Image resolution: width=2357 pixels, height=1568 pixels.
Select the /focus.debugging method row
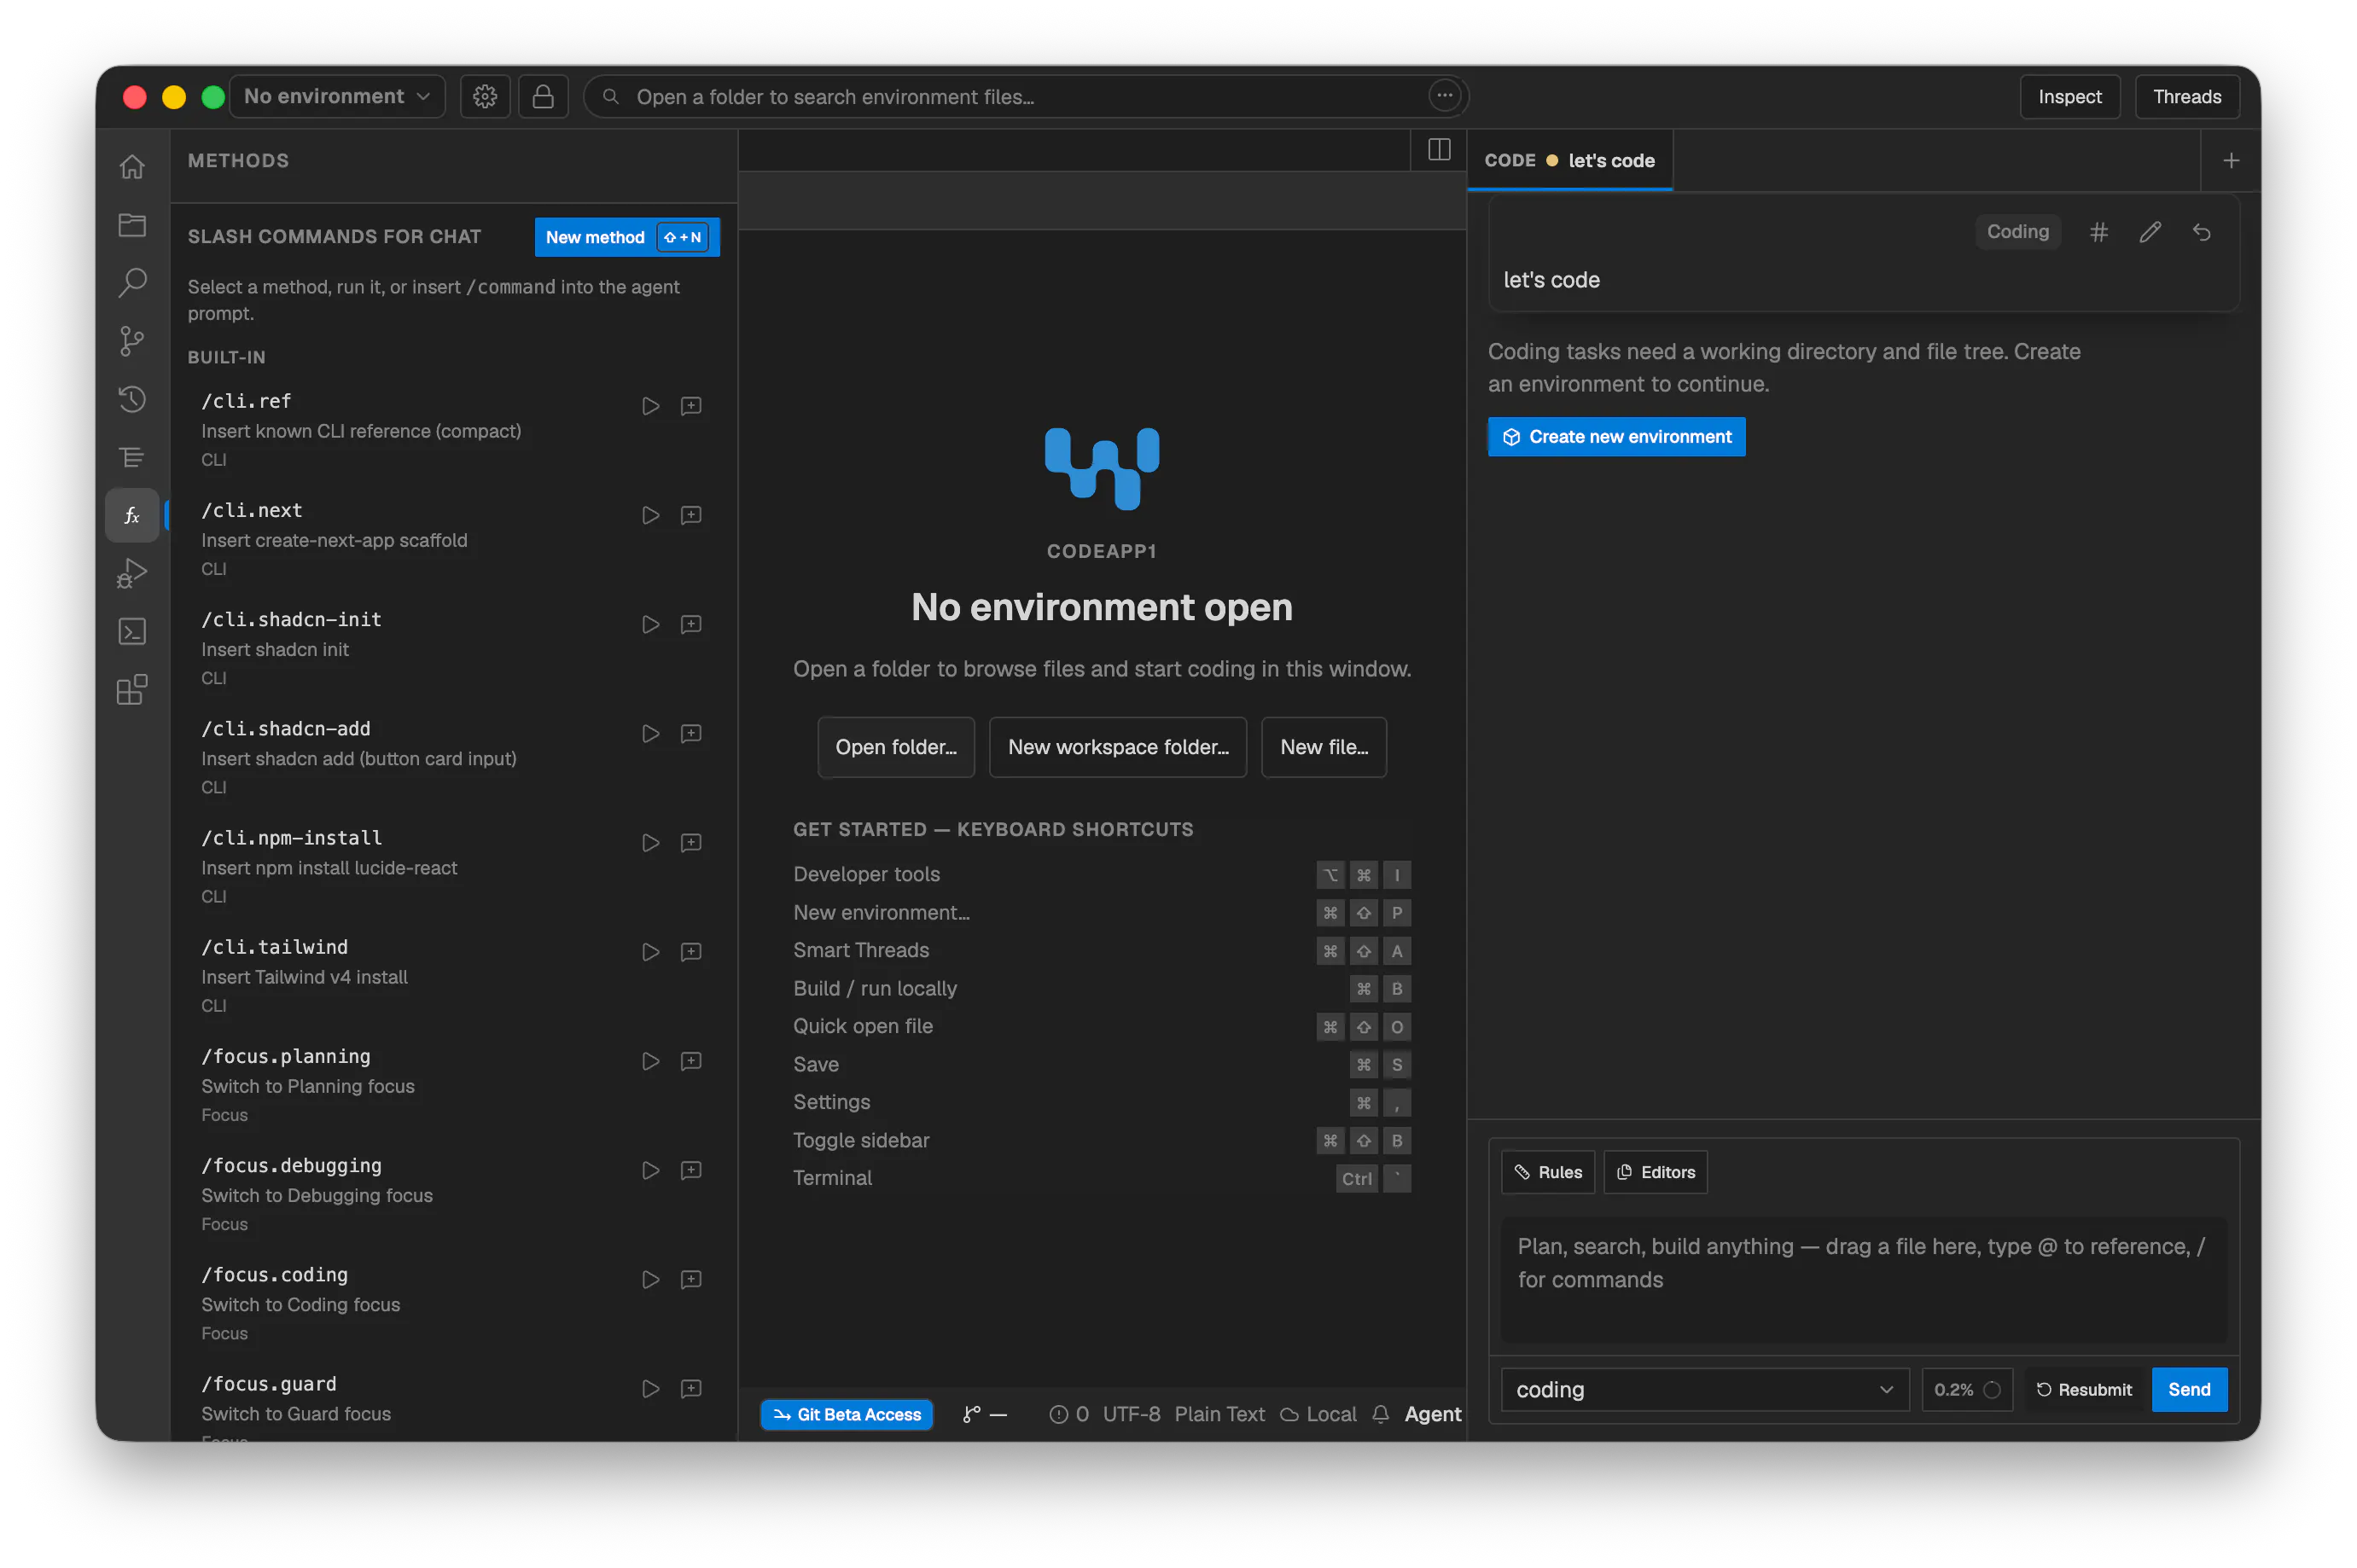(x=452, y=1194)
